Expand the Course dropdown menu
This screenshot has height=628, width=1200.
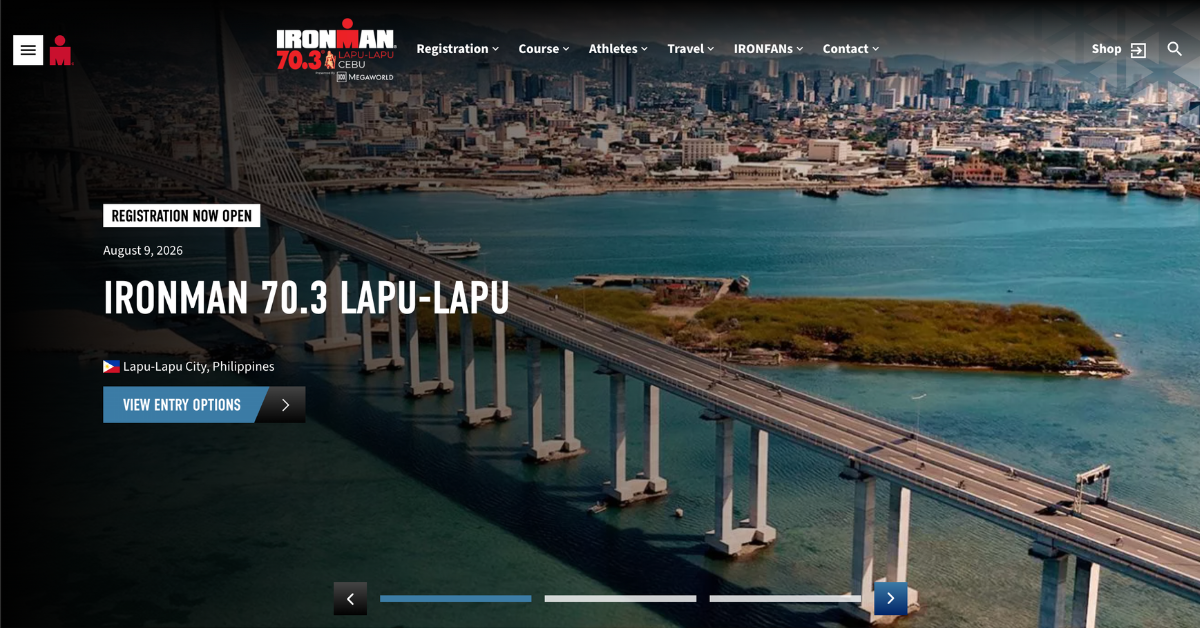pyautogui.click(x=543, y=49)
